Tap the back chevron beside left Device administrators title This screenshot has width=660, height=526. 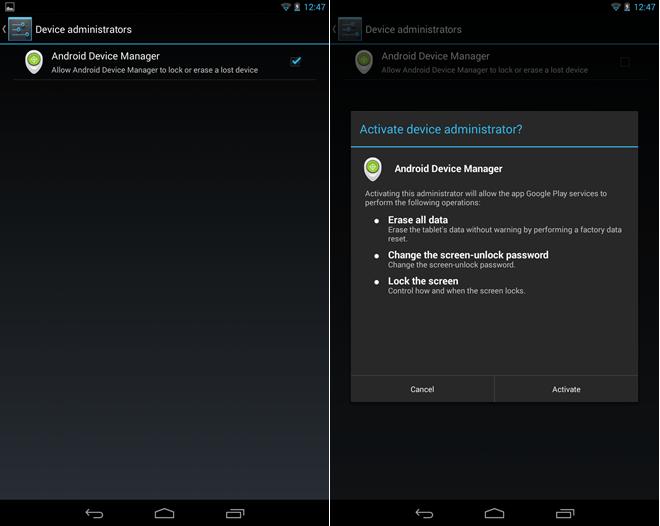coord(4,29)
